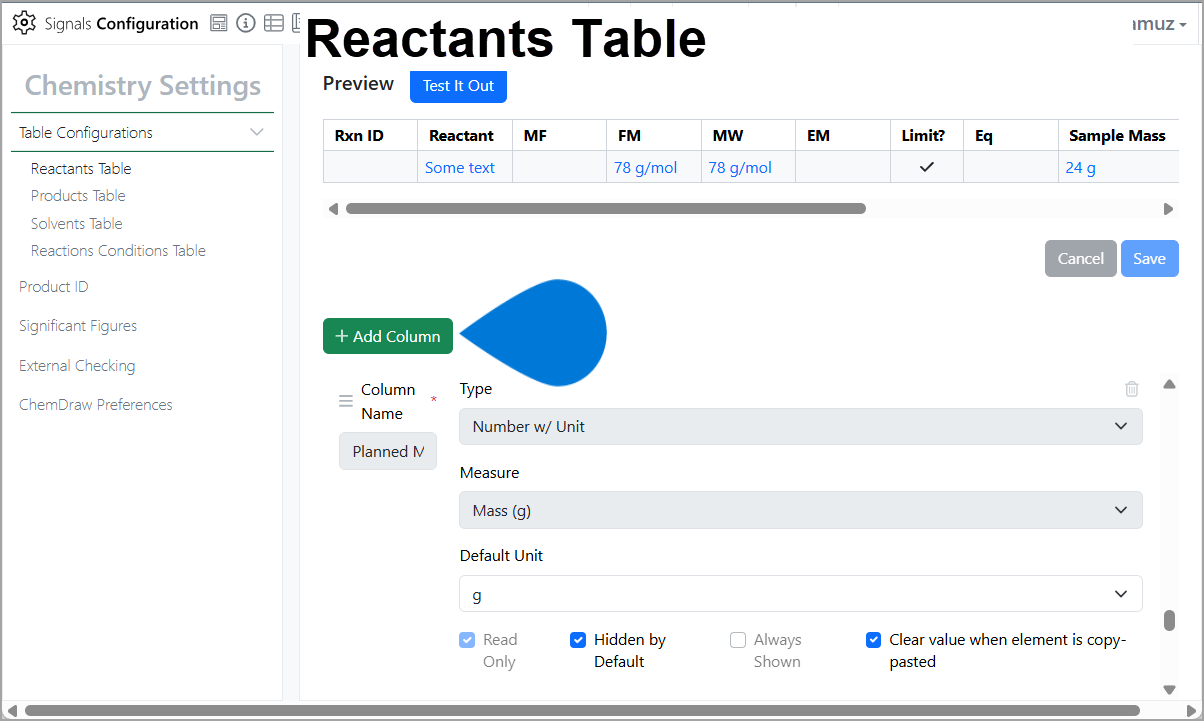Select the table grid icon in toolbar
Viewport: 1204px width, 721px height.
(x=273, y=21)
